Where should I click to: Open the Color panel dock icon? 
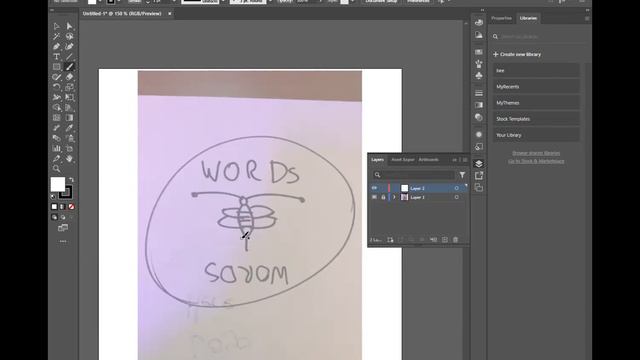click(x=479, y=22)
